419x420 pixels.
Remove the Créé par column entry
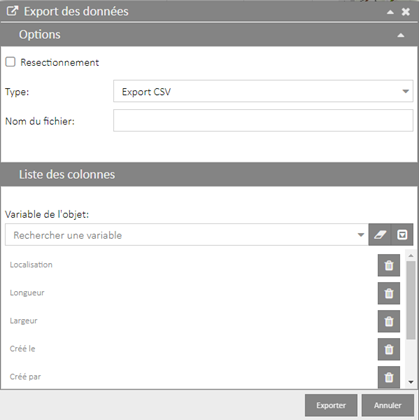(x=389, y=377)
